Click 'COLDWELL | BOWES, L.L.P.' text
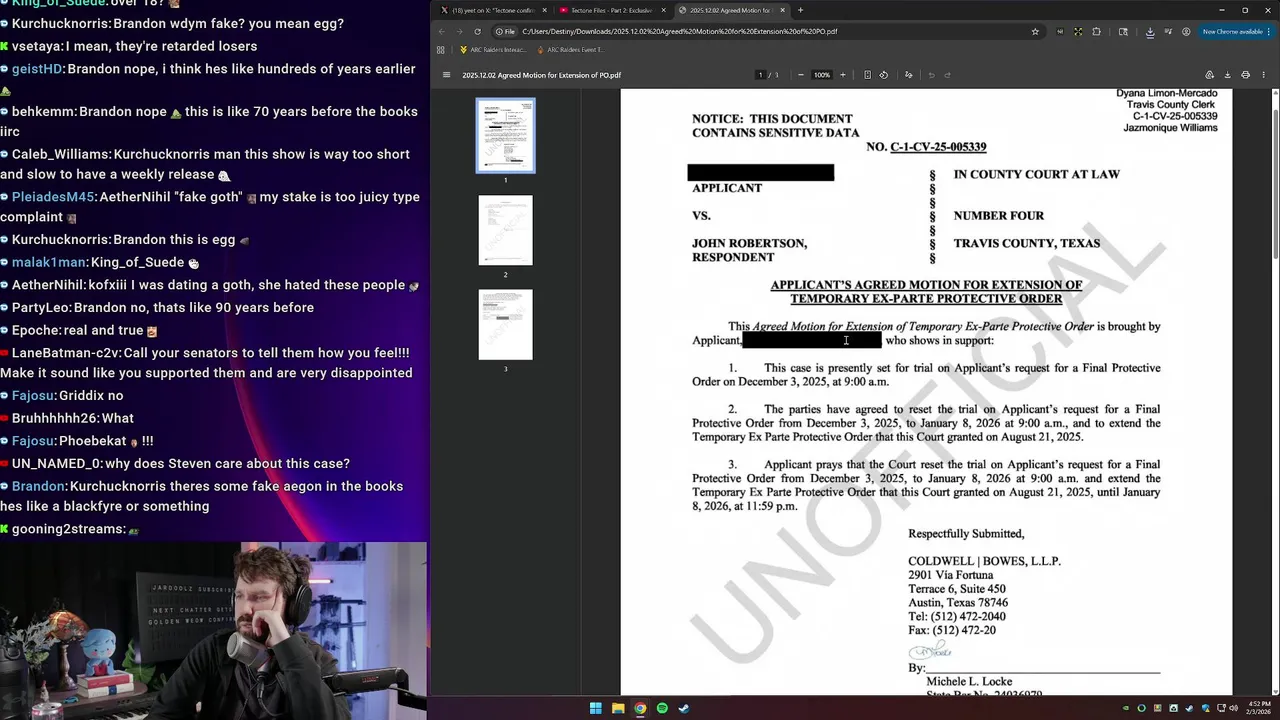Image resolution: width=1280 pixels, height=720 pixels. (984, 561)
